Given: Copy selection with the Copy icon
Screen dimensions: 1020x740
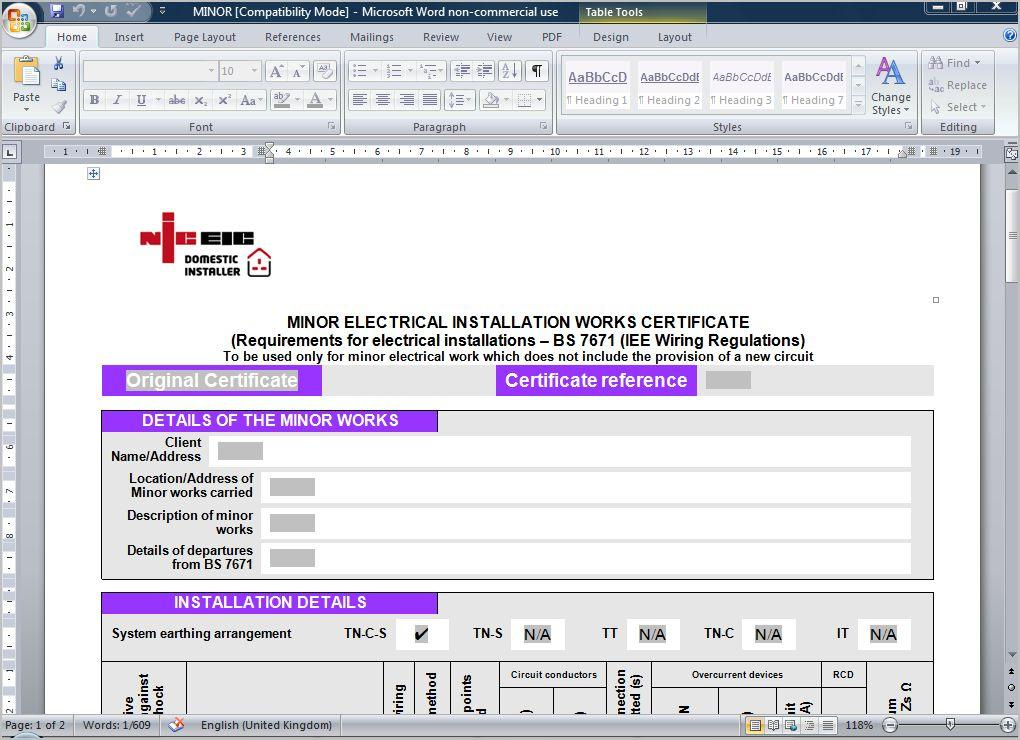Looking at the screenshot, I should pos(59,85).
